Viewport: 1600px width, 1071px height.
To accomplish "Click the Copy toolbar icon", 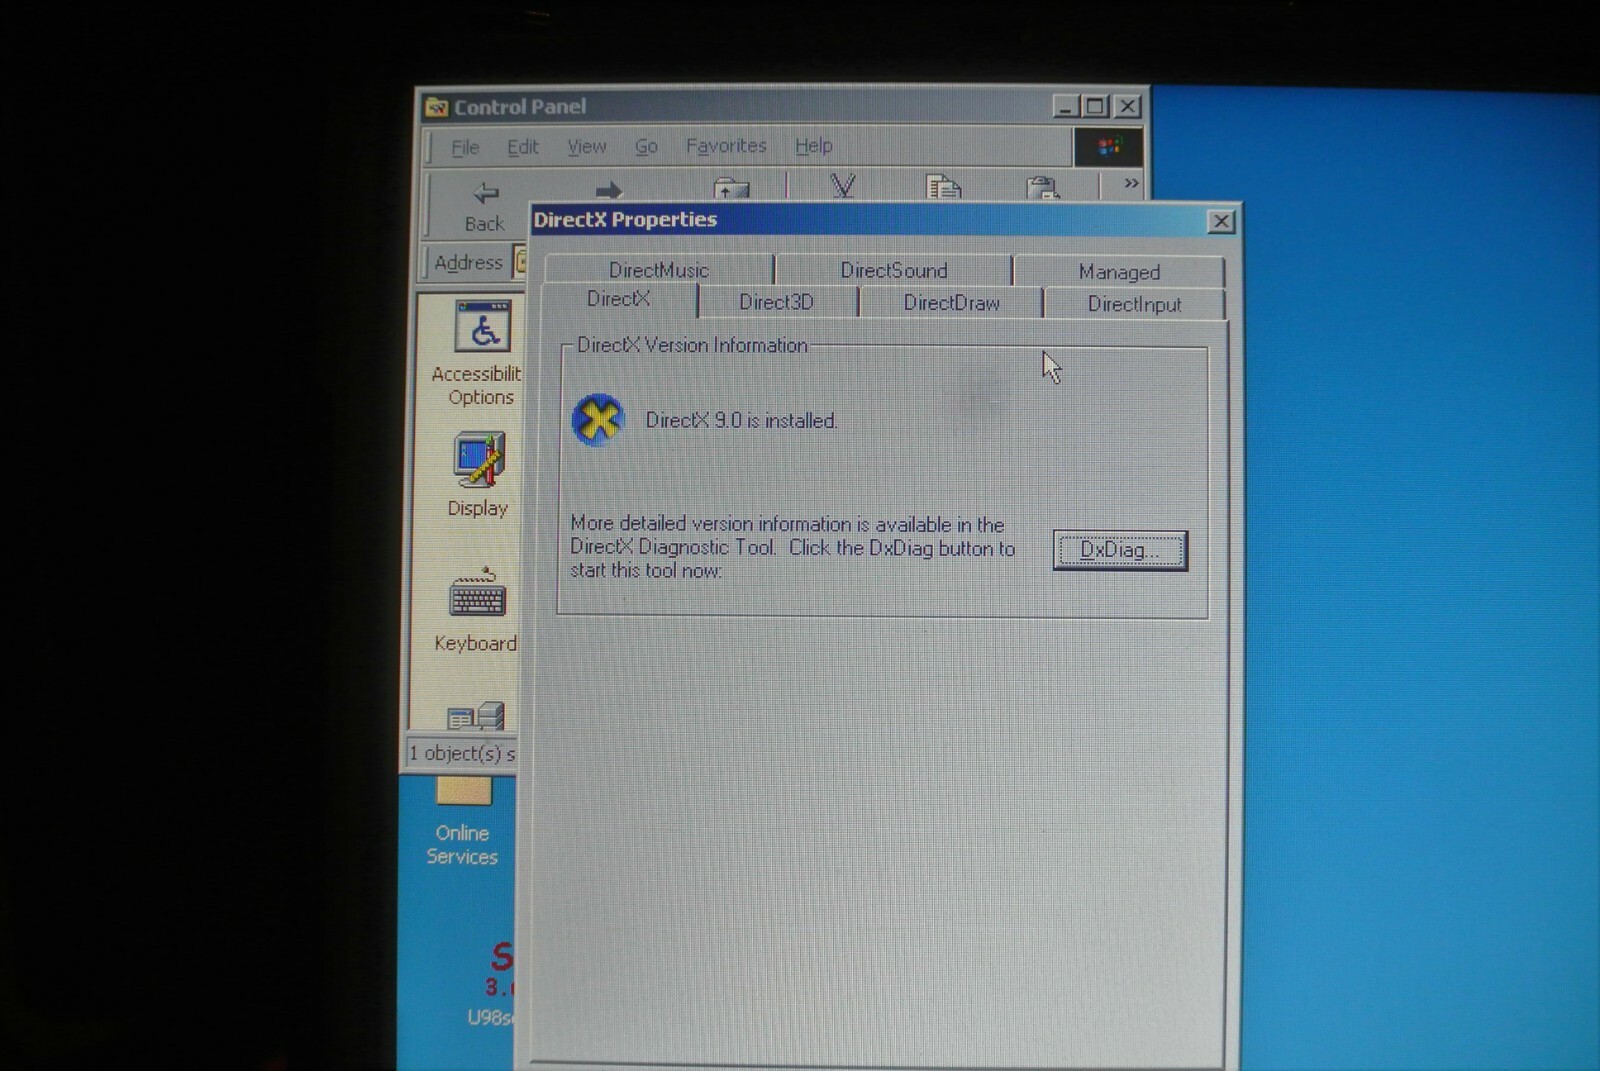I will click(x=943, y=187).
